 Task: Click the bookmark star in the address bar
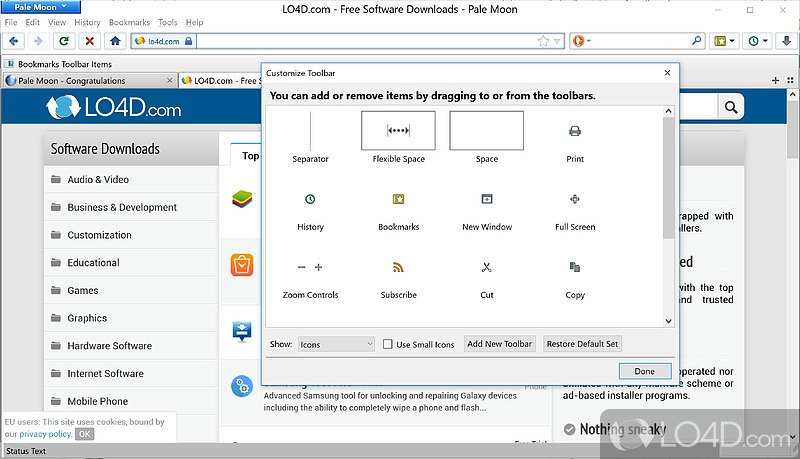click(543, 41)
